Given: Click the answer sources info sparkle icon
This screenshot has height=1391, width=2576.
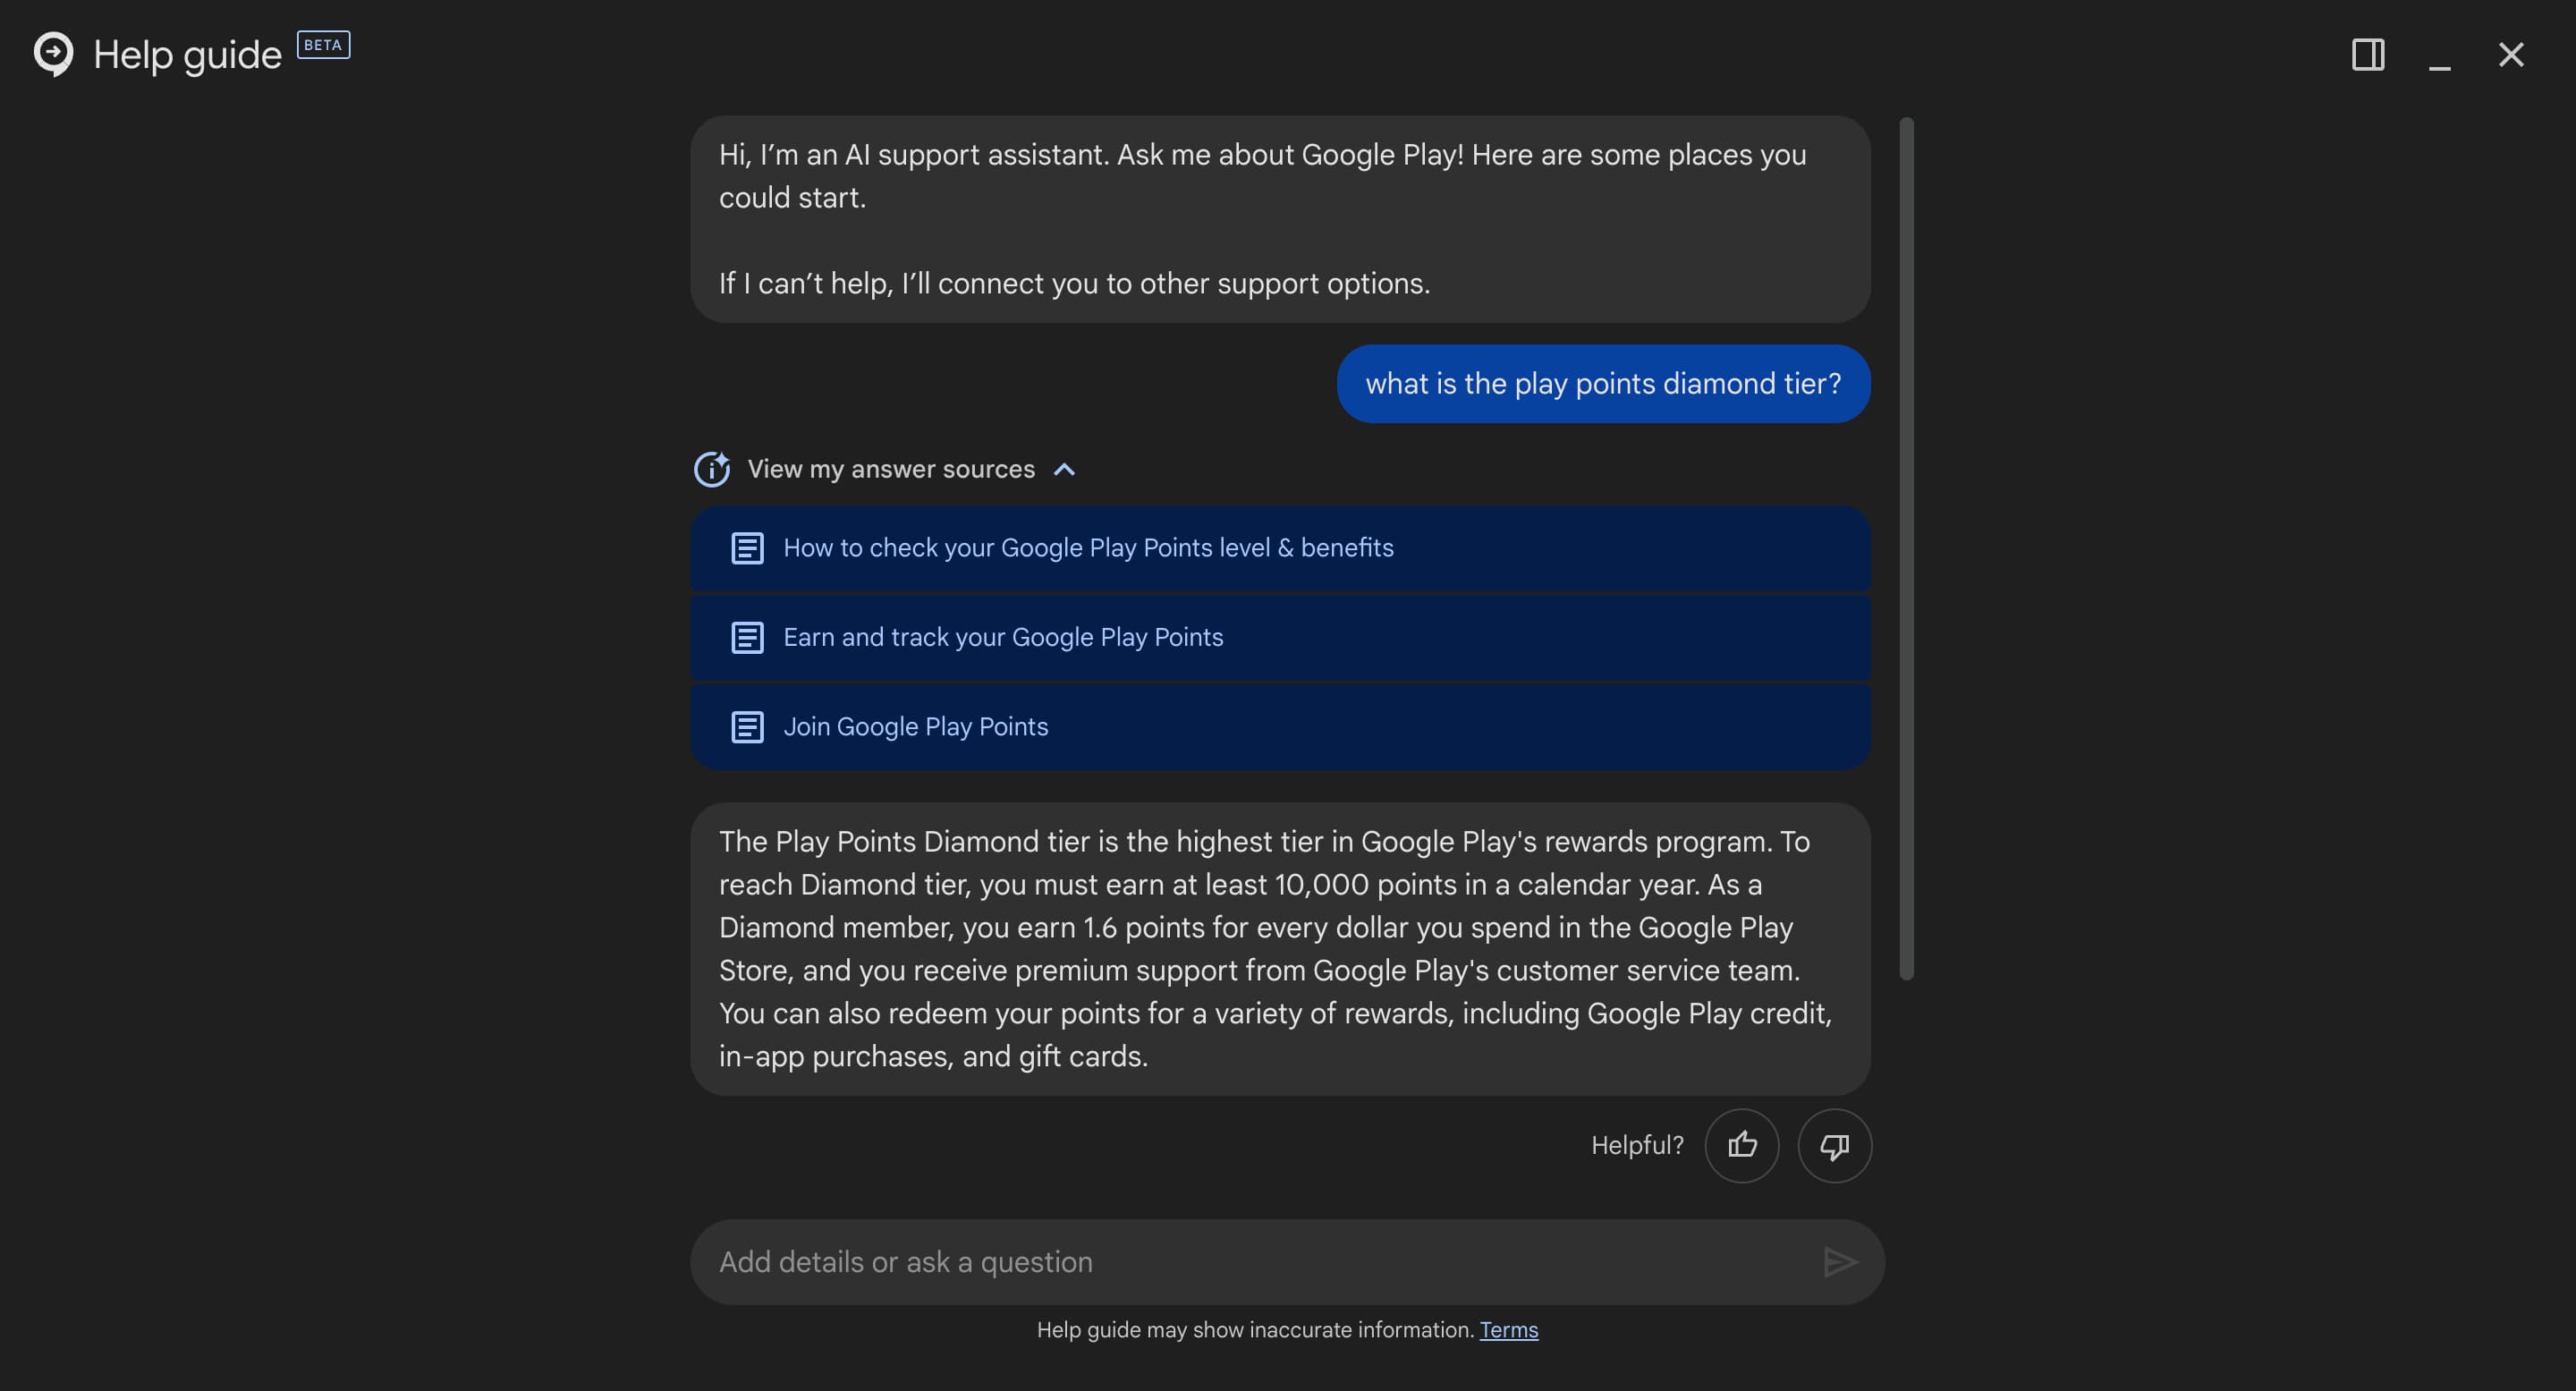Looking at the screenshot, I should pos(712,469).
